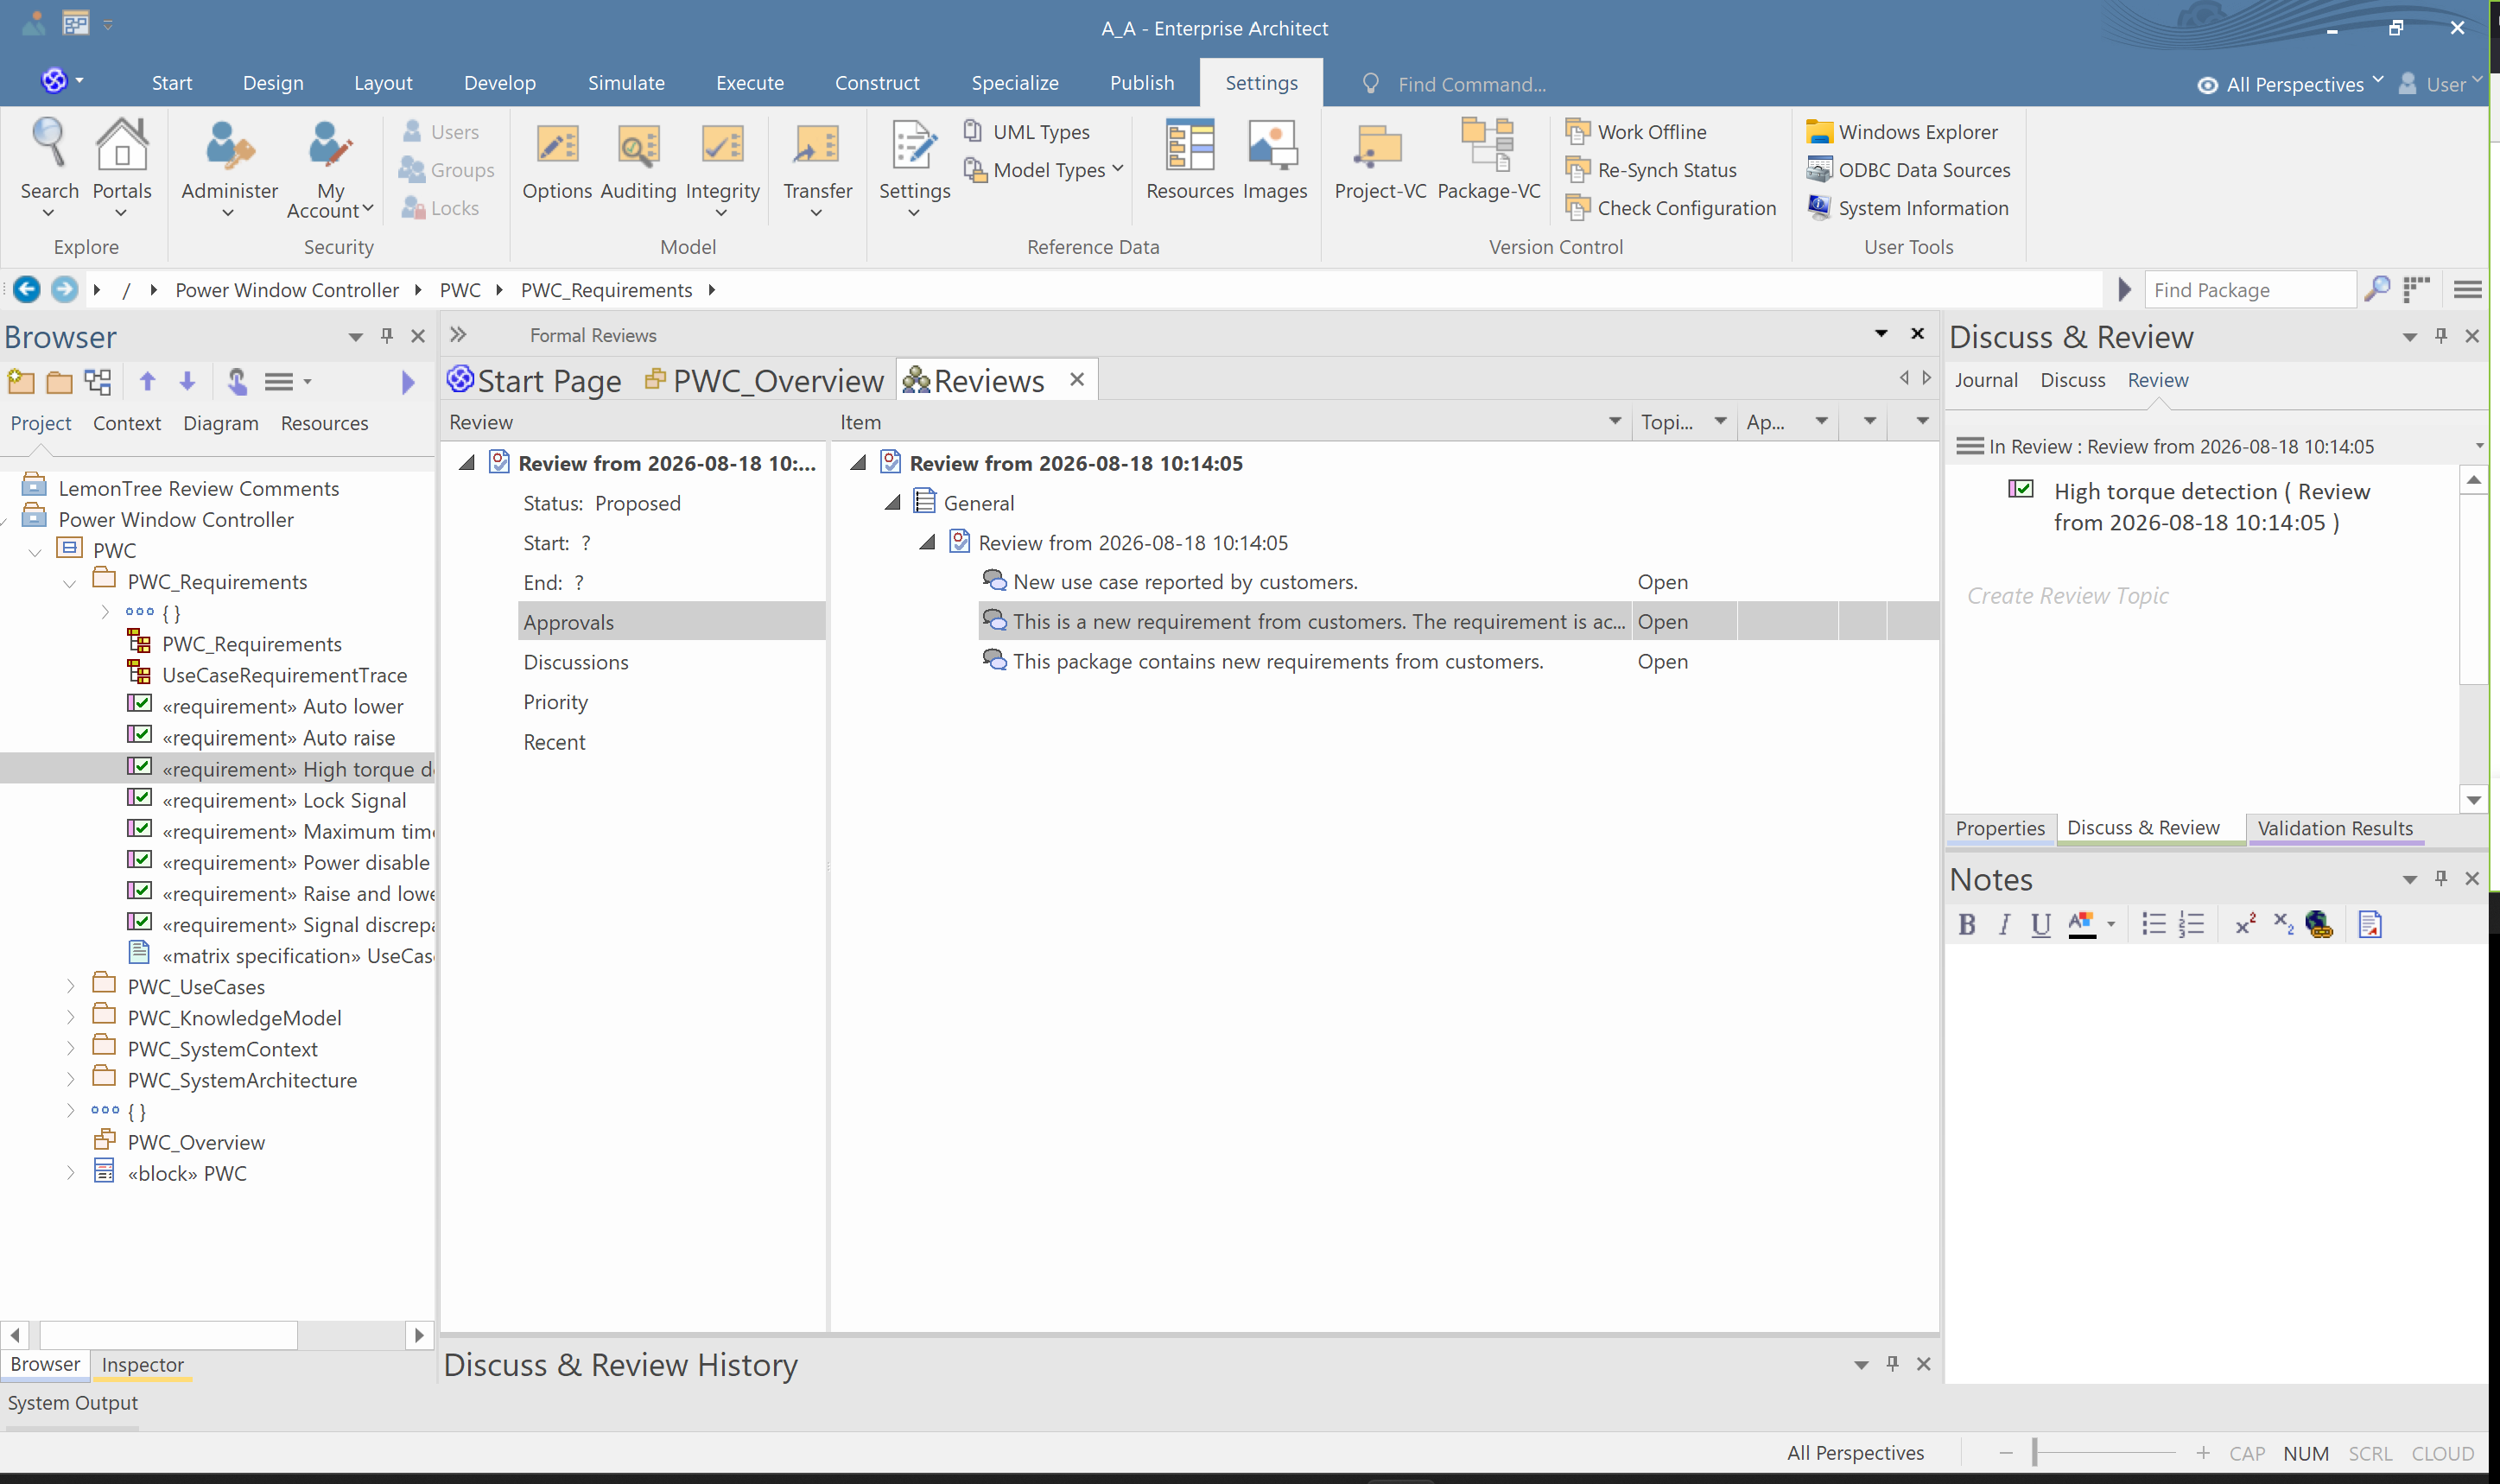This screenshot has height=1484, width=2500.
Task: Open the PWC_Overview diagram tab
Action: (x=765, y=380)
